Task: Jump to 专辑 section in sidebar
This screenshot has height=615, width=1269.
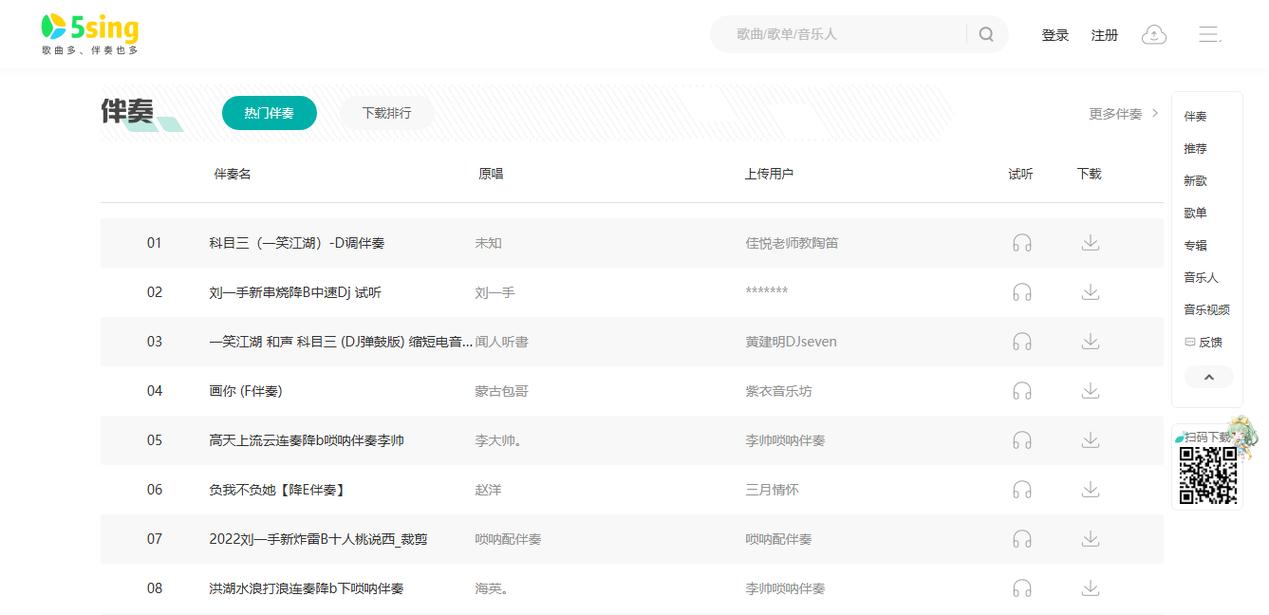Action: [x=1195, y=245]
